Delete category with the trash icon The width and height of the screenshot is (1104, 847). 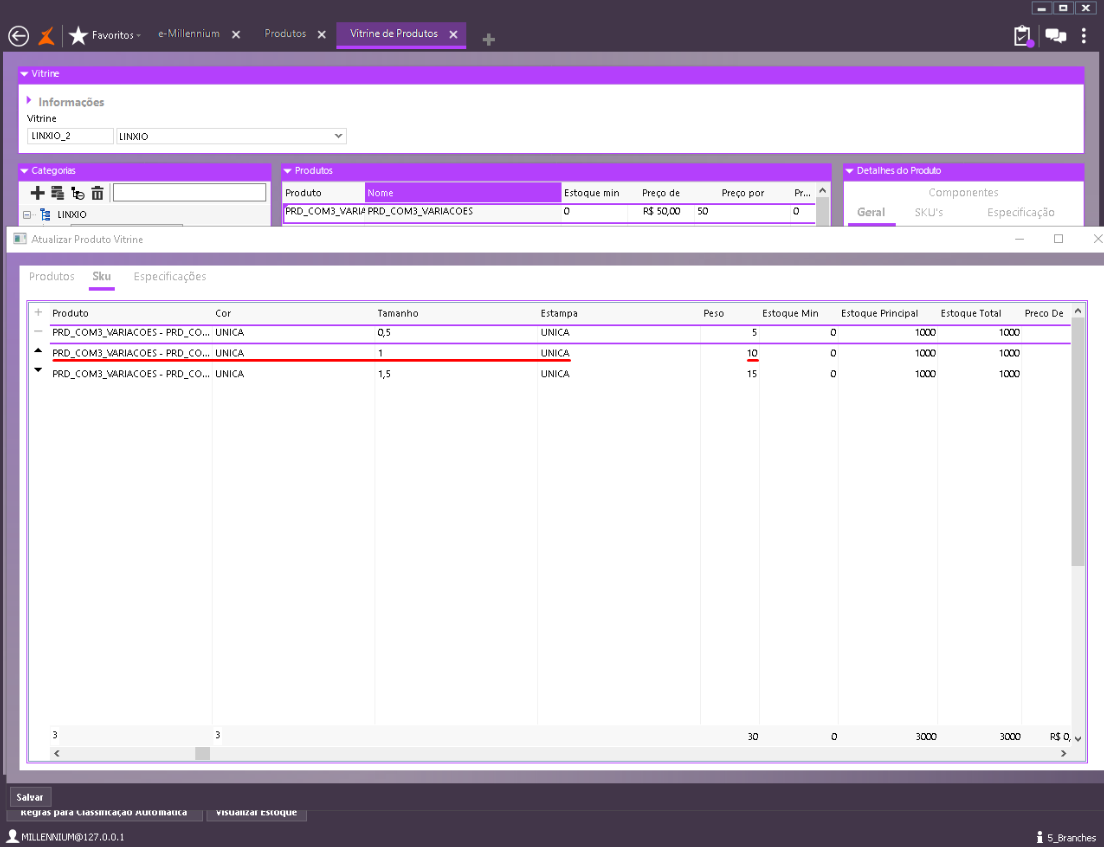pos(97,193)
